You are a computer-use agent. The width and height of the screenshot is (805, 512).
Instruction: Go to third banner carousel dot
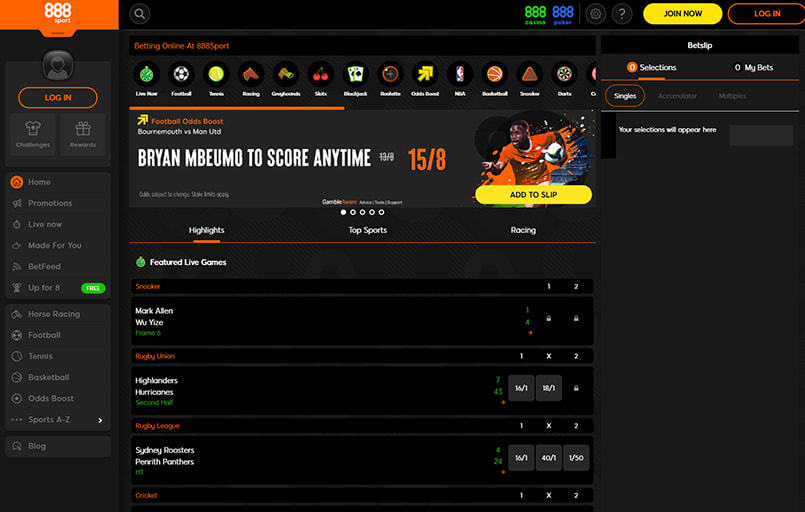(x=362, y=212)
